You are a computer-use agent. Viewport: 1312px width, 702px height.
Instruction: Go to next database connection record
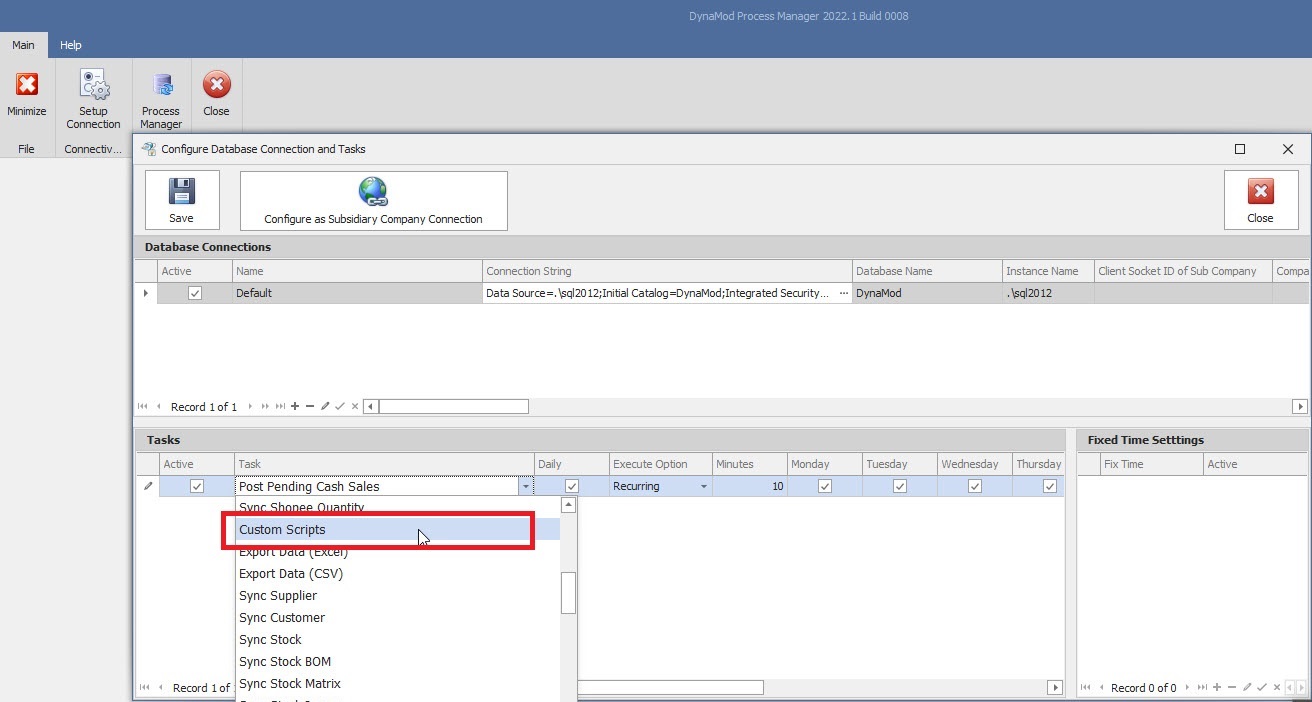click(x=250, y=406)
